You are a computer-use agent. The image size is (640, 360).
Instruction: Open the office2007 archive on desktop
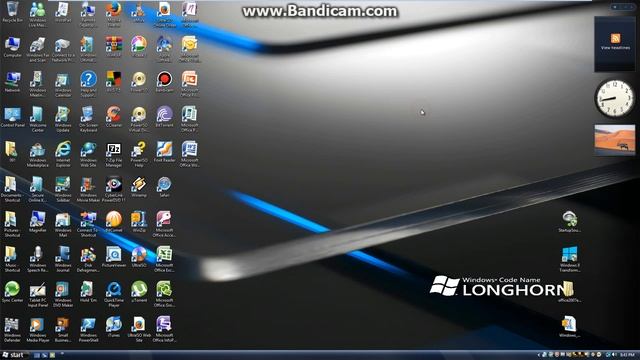(569, 291)
